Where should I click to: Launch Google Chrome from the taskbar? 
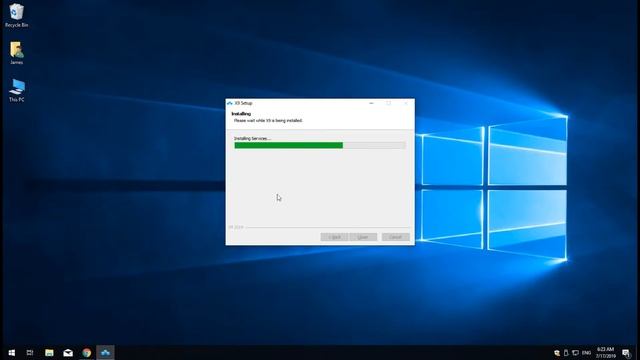[x=87, y=353]
